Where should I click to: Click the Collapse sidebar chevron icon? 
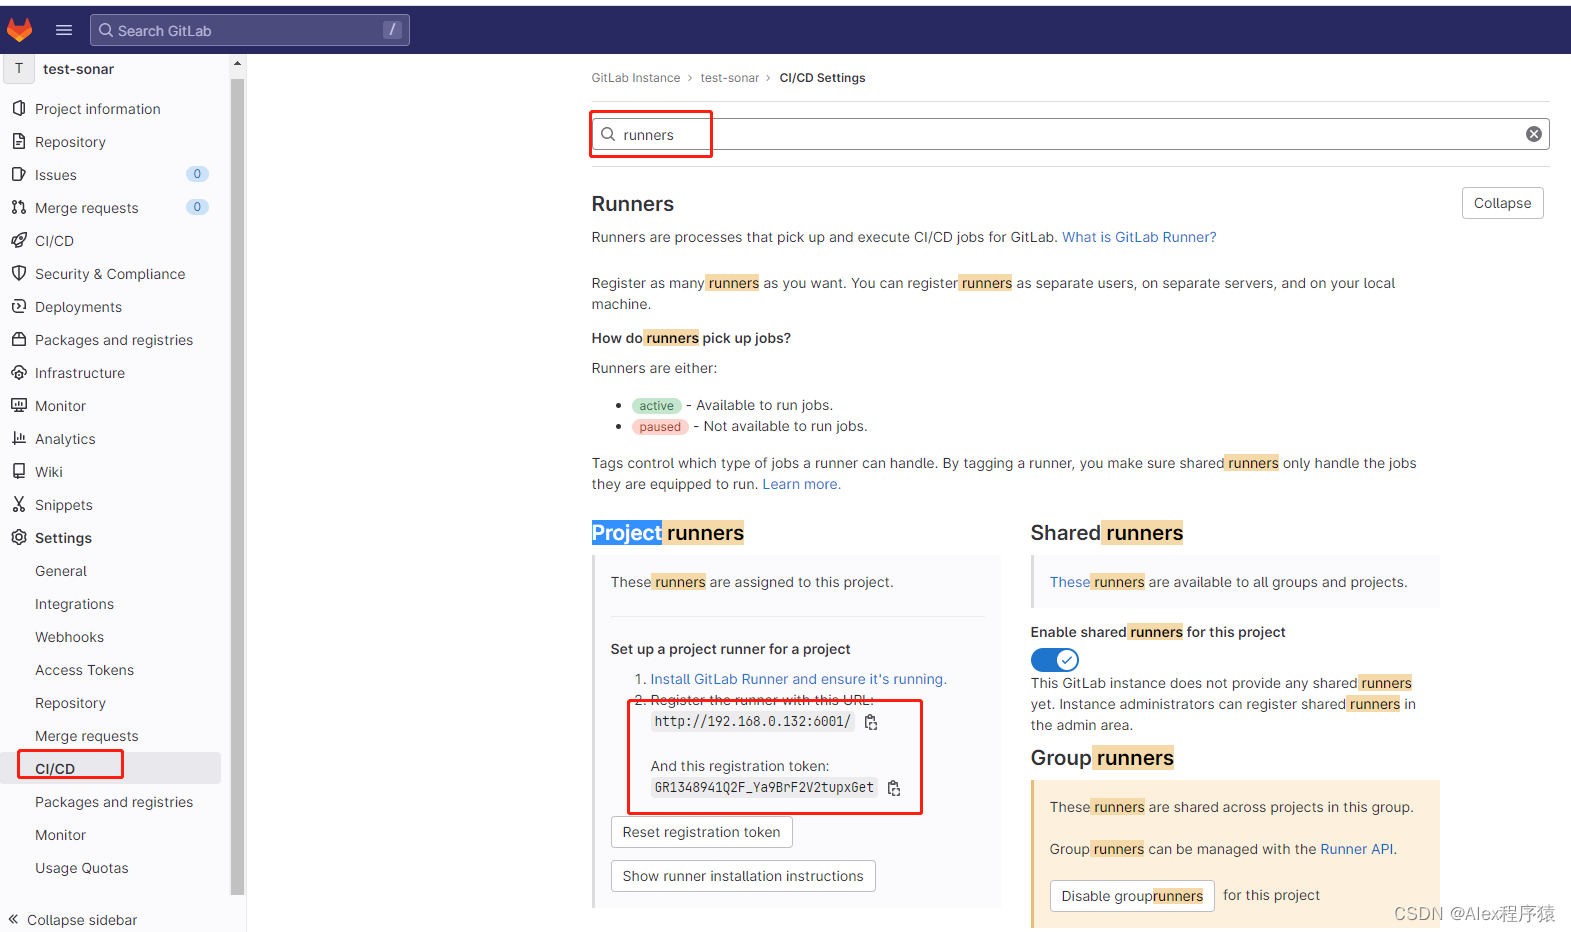coord(14,919)
